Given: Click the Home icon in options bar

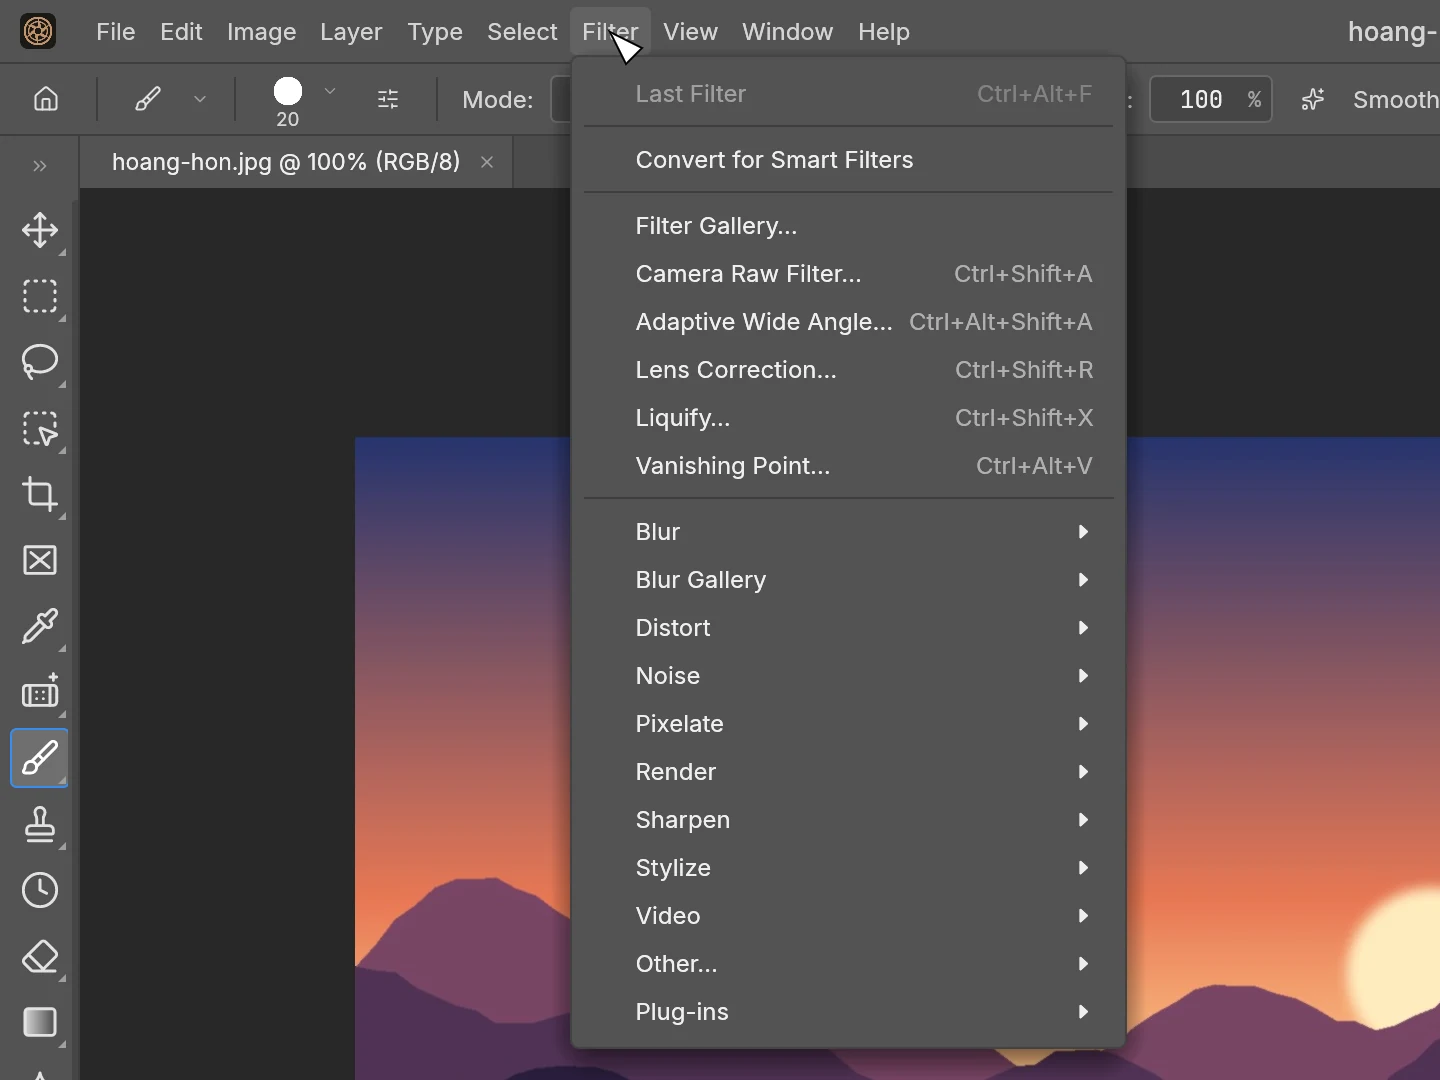Looking at the screenshot, I should pos(46,99).
